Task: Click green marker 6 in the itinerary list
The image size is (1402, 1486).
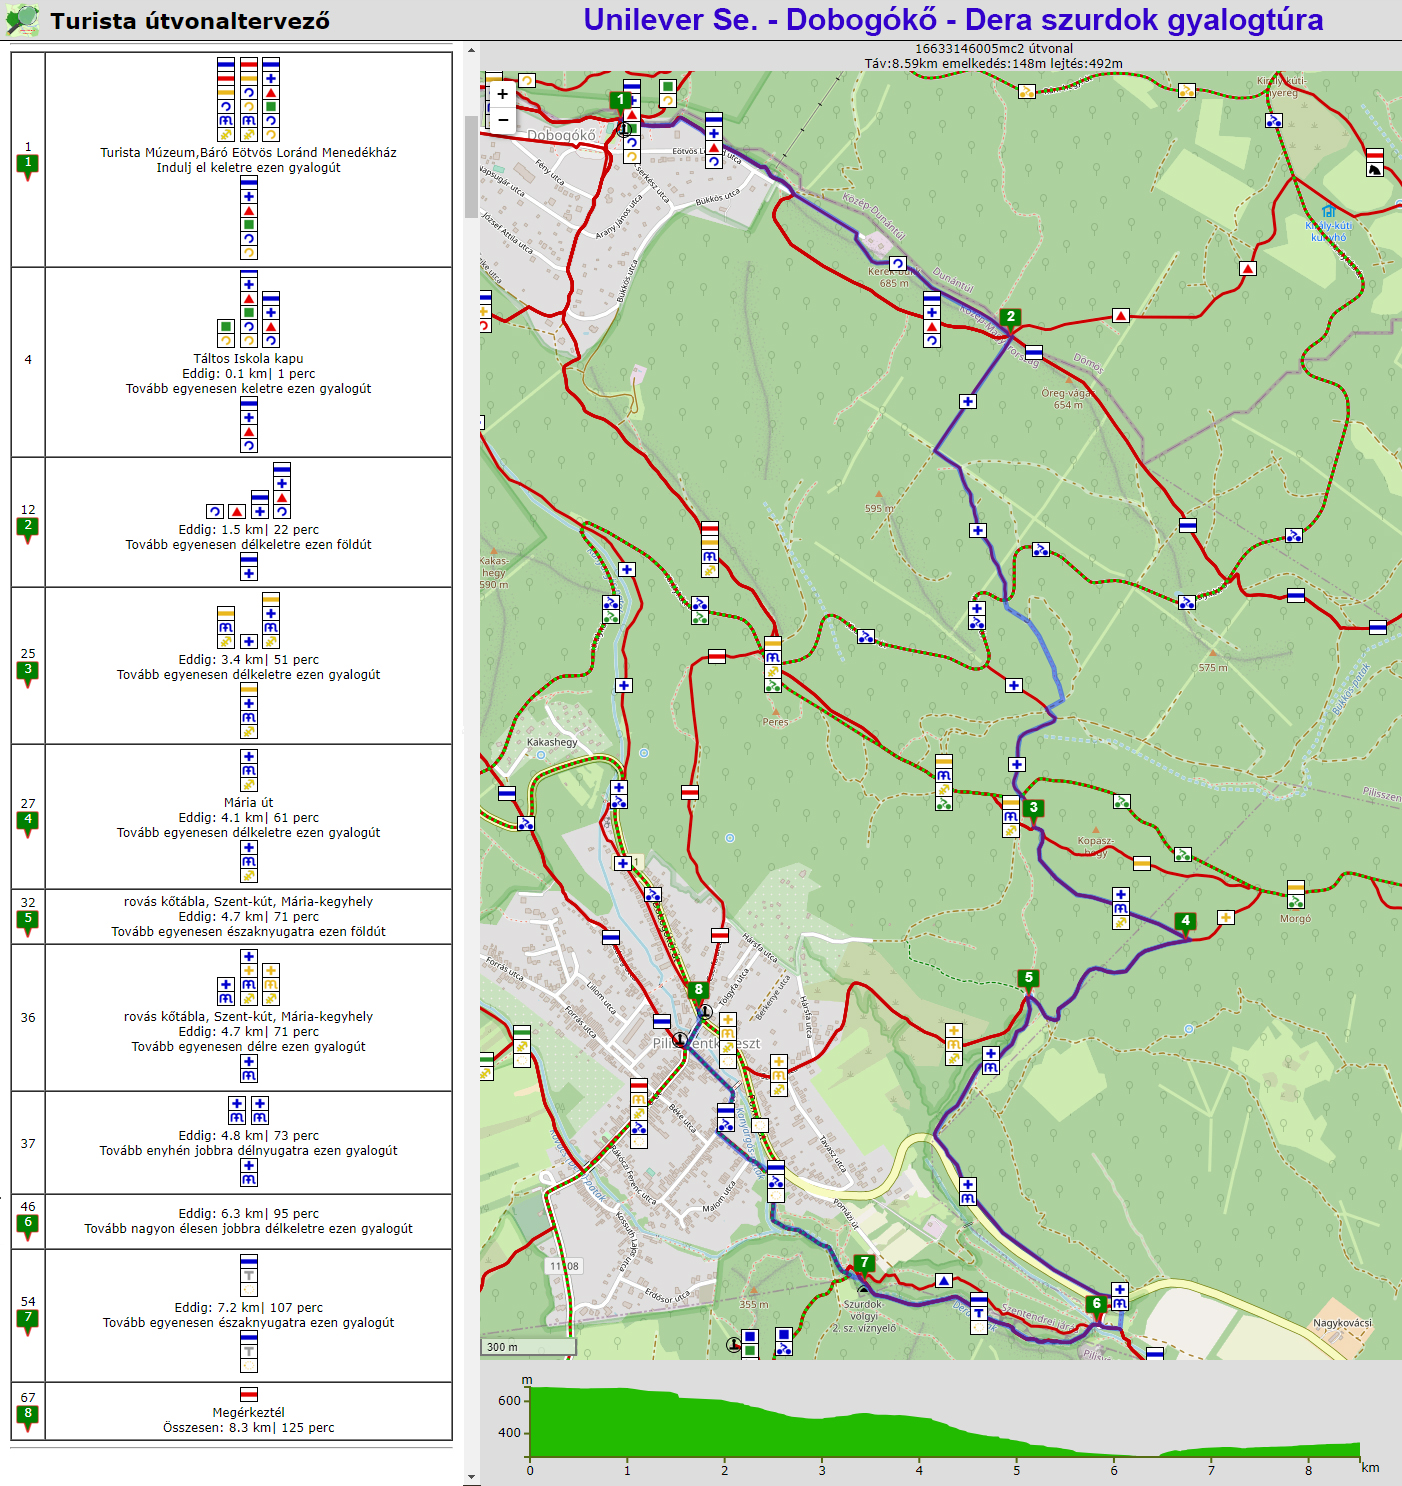Action: point(28,1224)
